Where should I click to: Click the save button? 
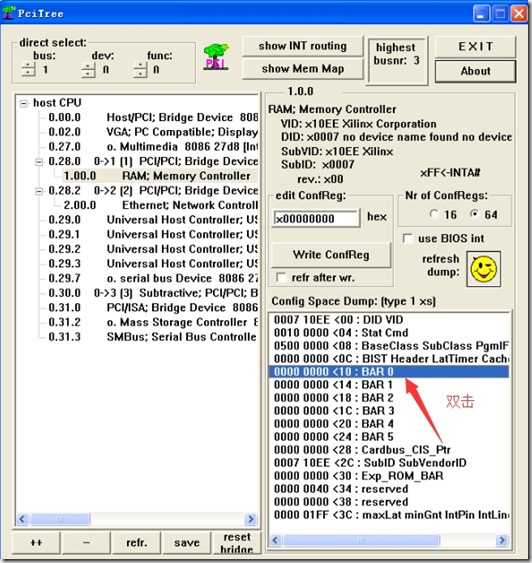[187, 543]
